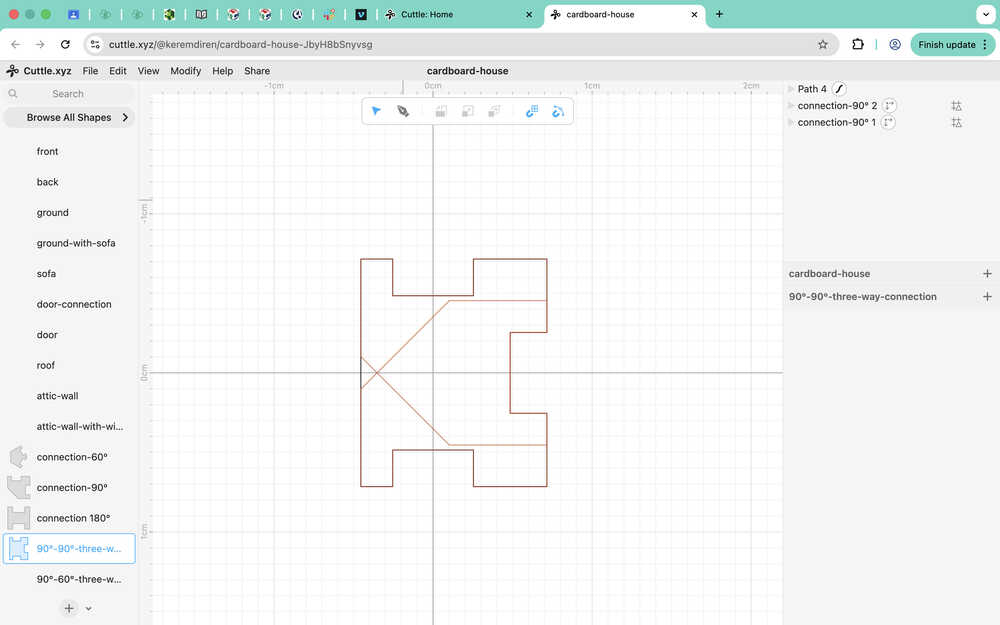The height and width of the screenshot is (625, 1000).
Task: Expand the connection-90° 2 layer
Action: point(791,106)
